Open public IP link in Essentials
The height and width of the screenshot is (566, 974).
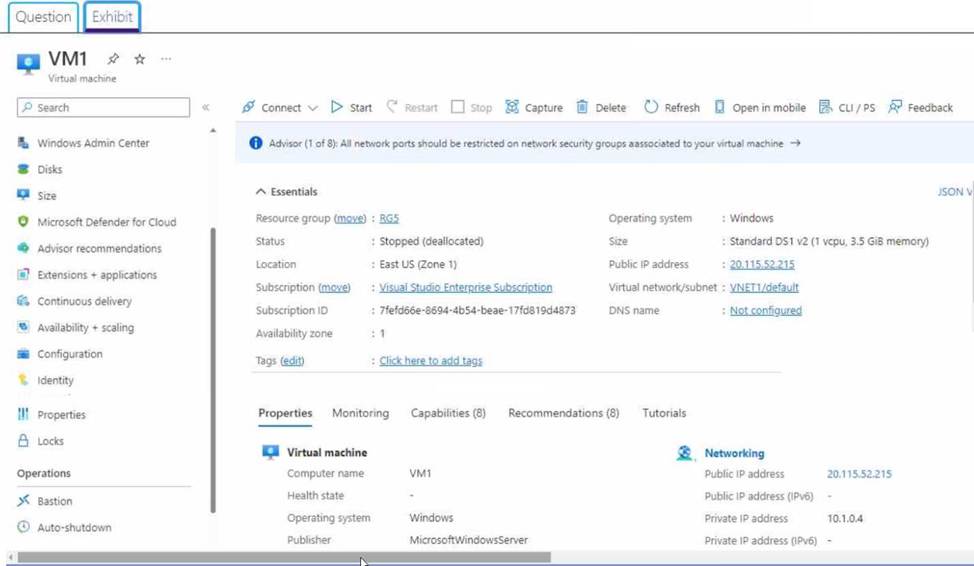(x=762, y=264)
